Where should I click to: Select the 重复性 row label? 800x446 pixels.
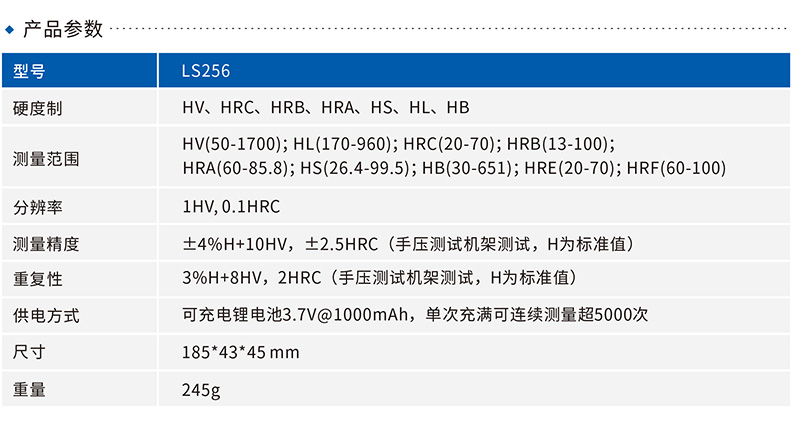point(38,280)
